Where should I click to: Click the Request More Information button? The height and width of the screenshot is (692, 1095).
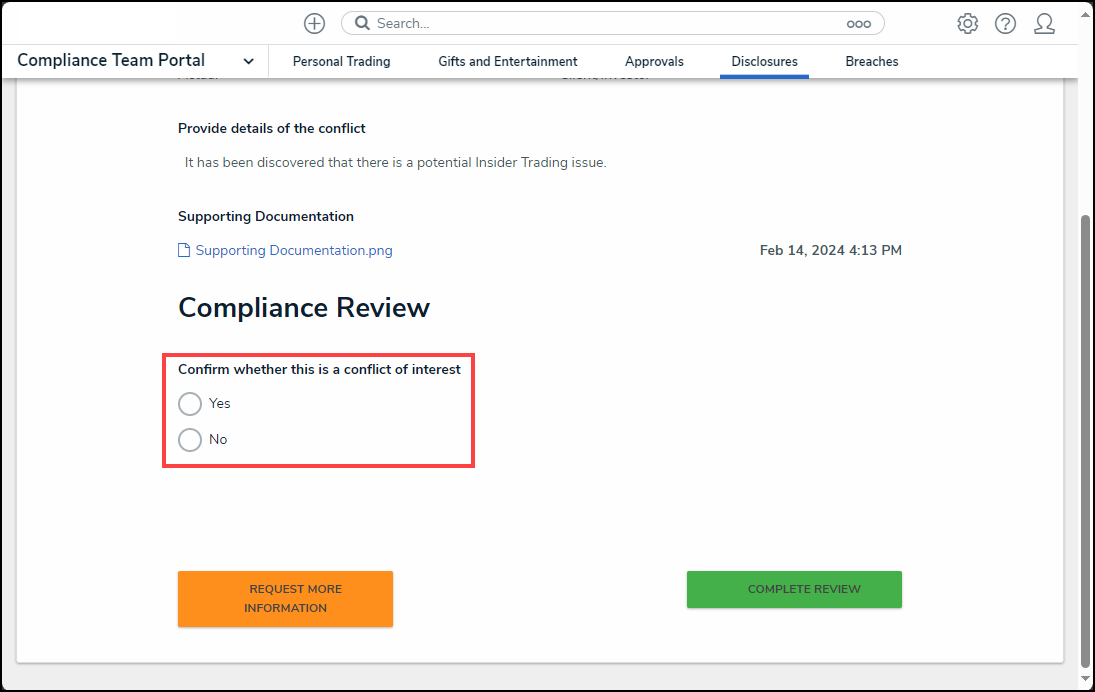click(x=285, y=598)
